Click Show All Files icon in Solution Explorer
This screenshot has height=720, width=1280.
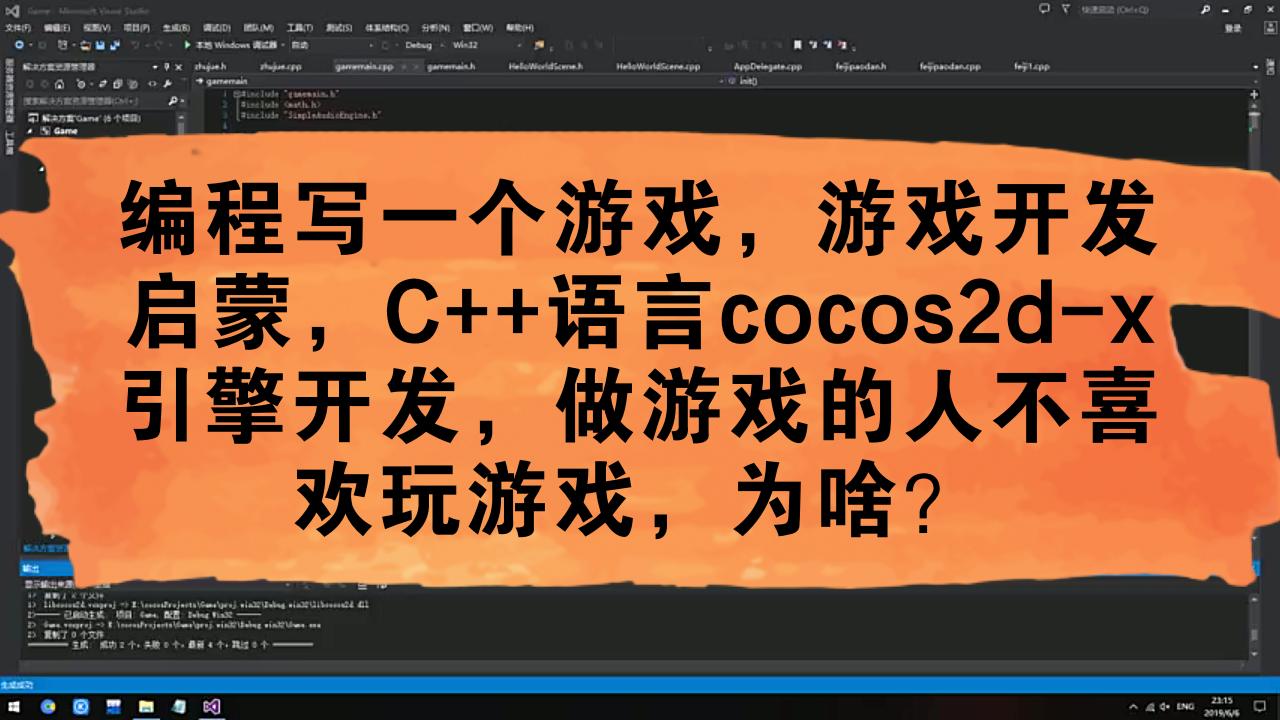(133, 84)
